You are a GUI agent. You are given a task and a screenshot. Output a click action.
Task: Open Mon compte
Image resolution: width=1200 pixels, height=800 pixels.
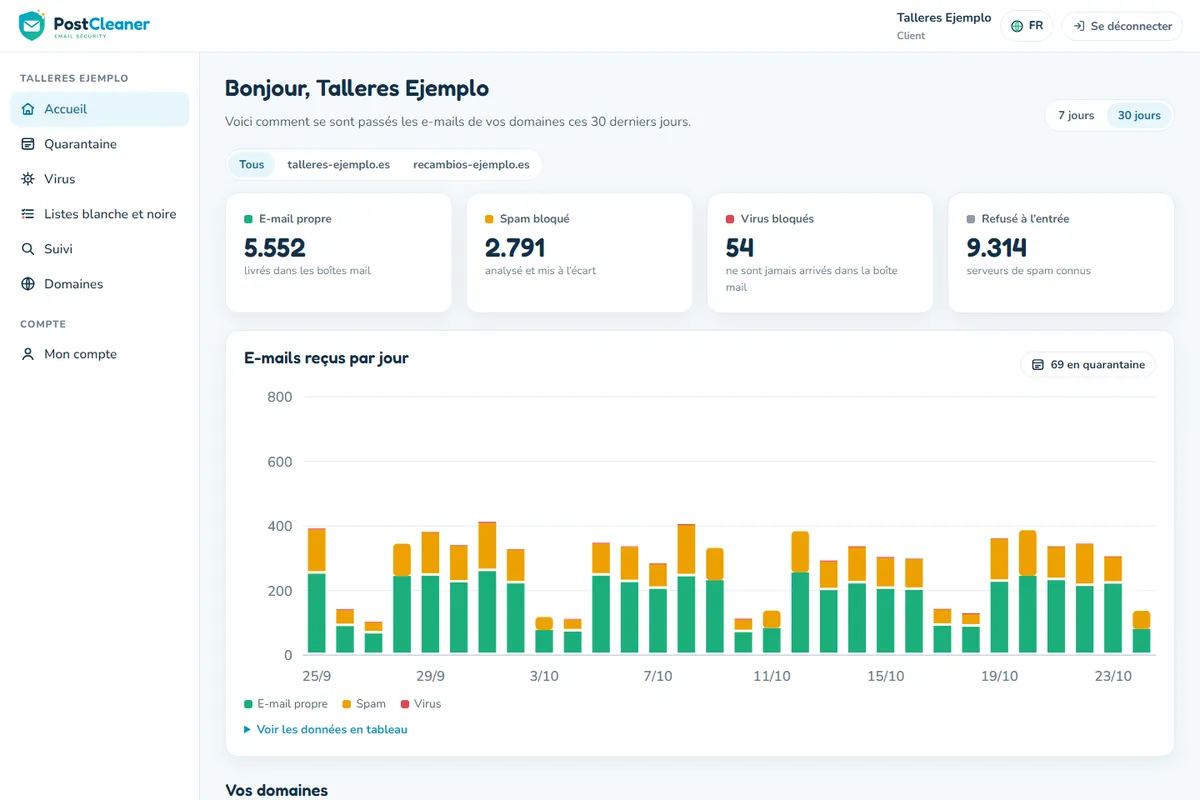click(x=99, y=354)
